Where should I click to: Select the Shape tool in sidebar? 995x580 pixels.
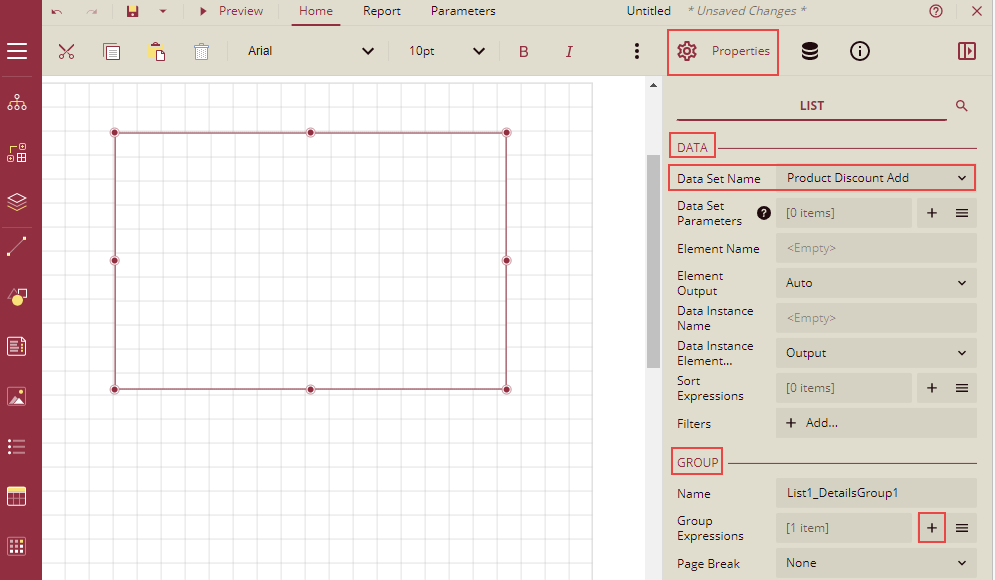17,296
